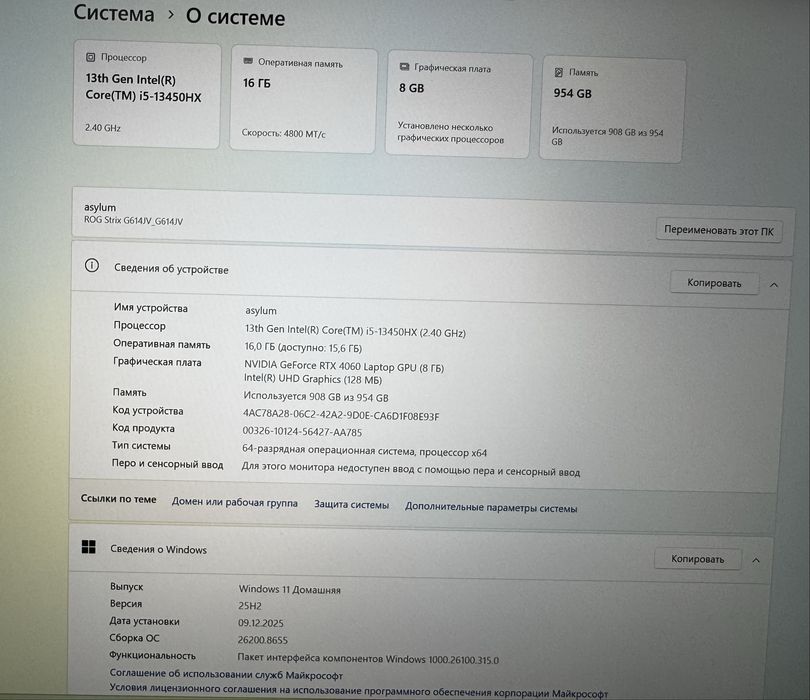Screen dimensions: 810x700
Task: Open the Microsoft software license terms link
Action: tap(359, 691)
